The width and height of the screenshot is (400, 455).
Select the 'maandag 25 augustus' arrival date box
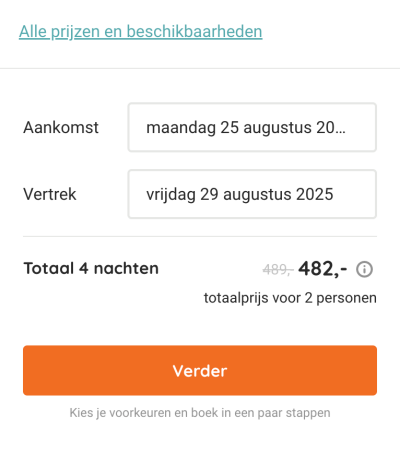point(252,127)
